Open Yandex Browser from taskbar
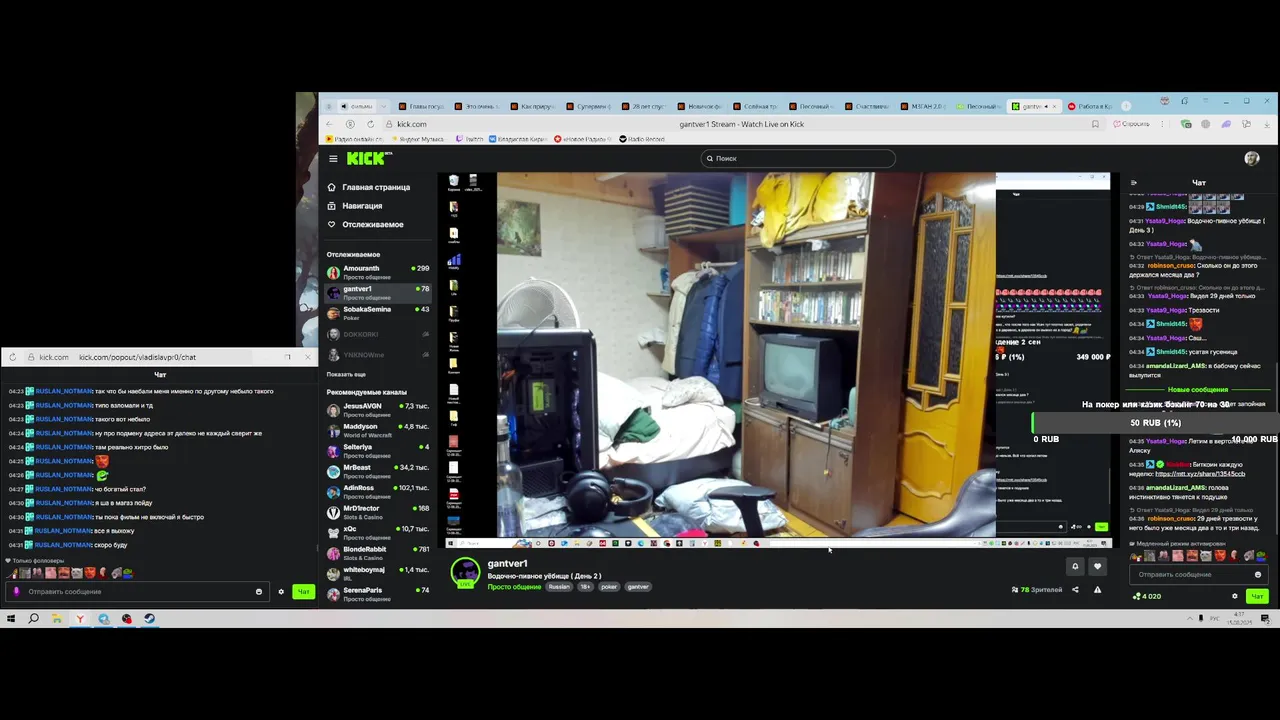 coord(80,619)
